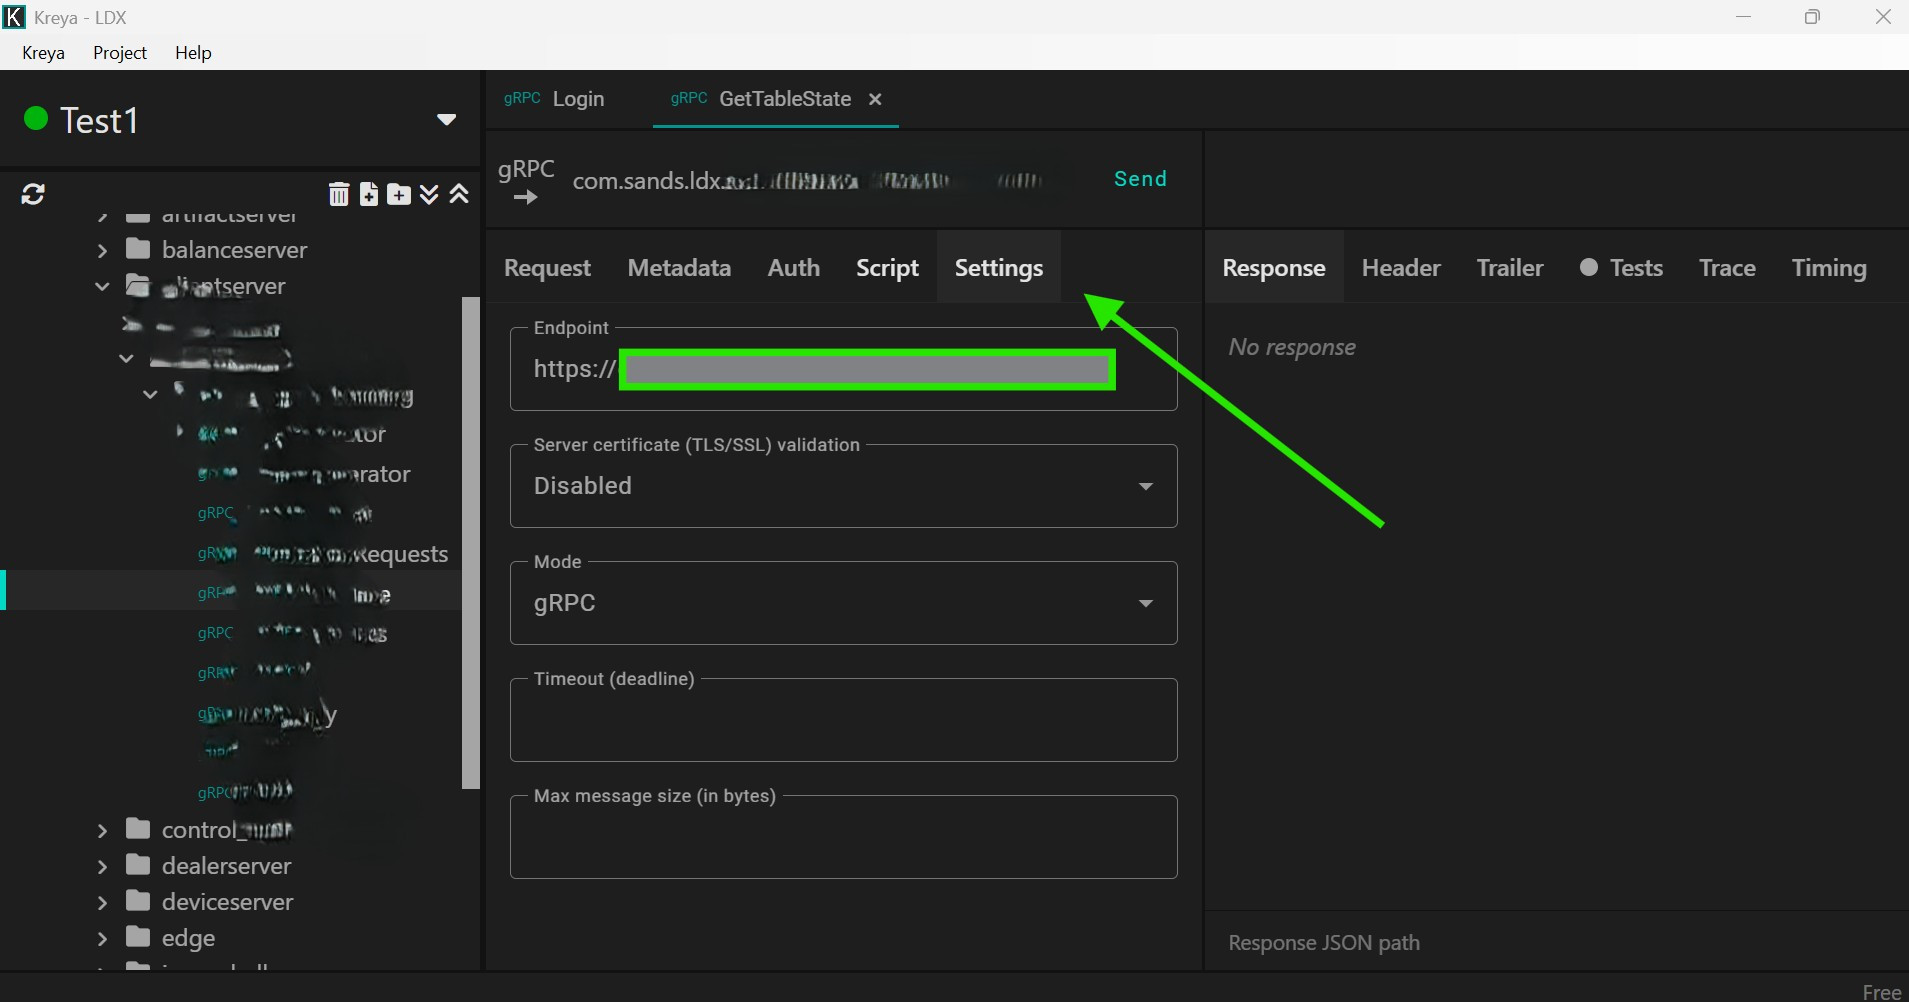Select the Response tab
This screenshot has height=1002, width=1909.
click(1274, 268)
